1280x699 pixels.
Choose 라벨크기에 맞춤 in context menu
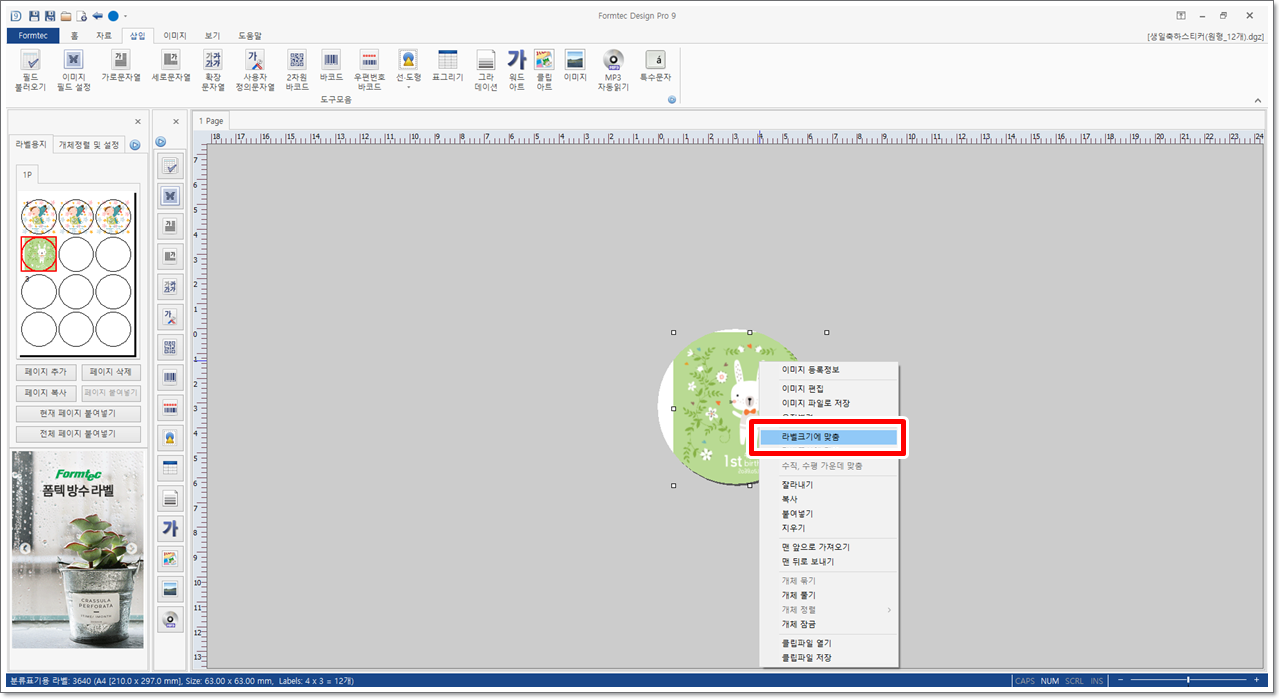tap(828, 437)
